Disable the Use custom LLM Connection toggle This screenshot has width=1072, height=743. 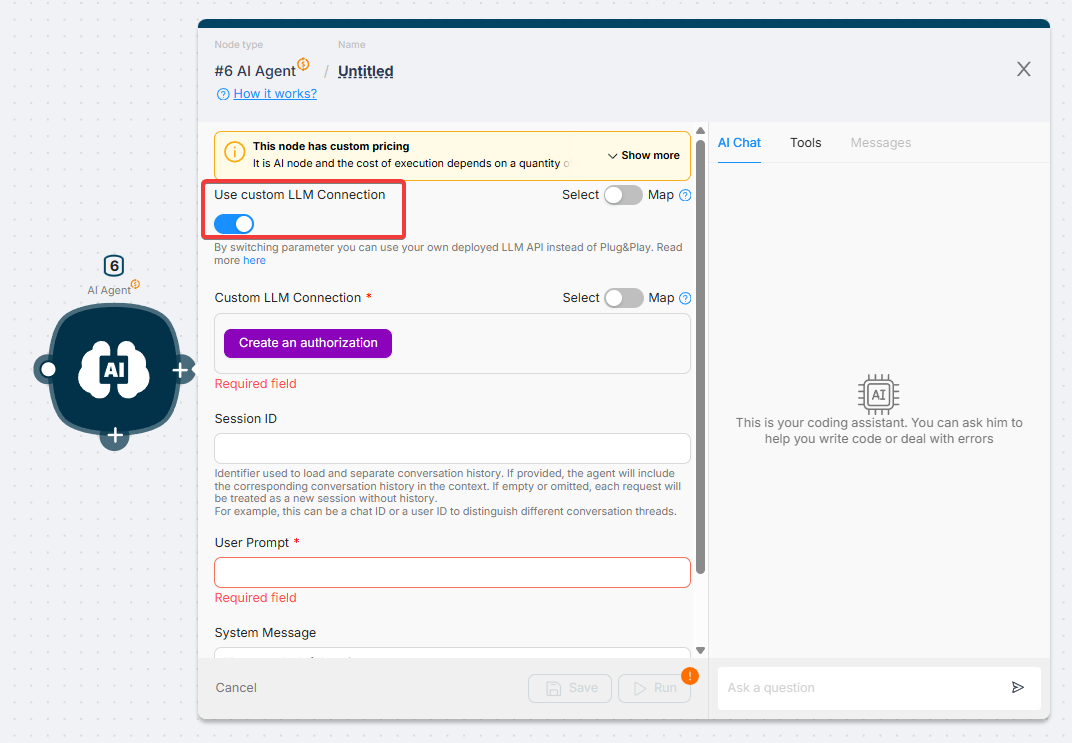[x=233, y=224]
